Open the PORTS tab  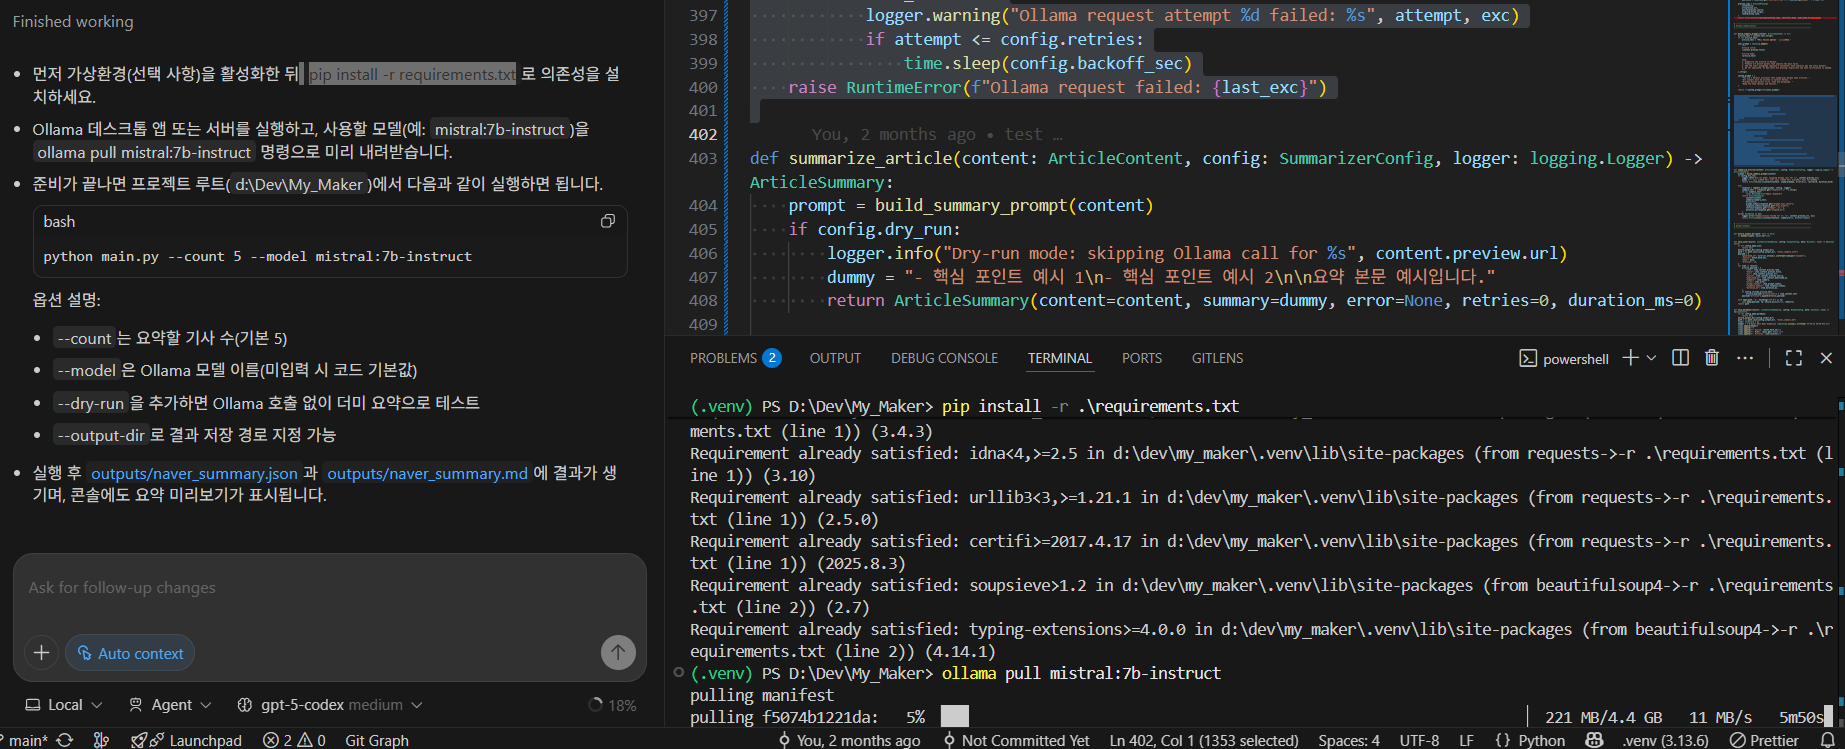click(x=1141, y=358)
